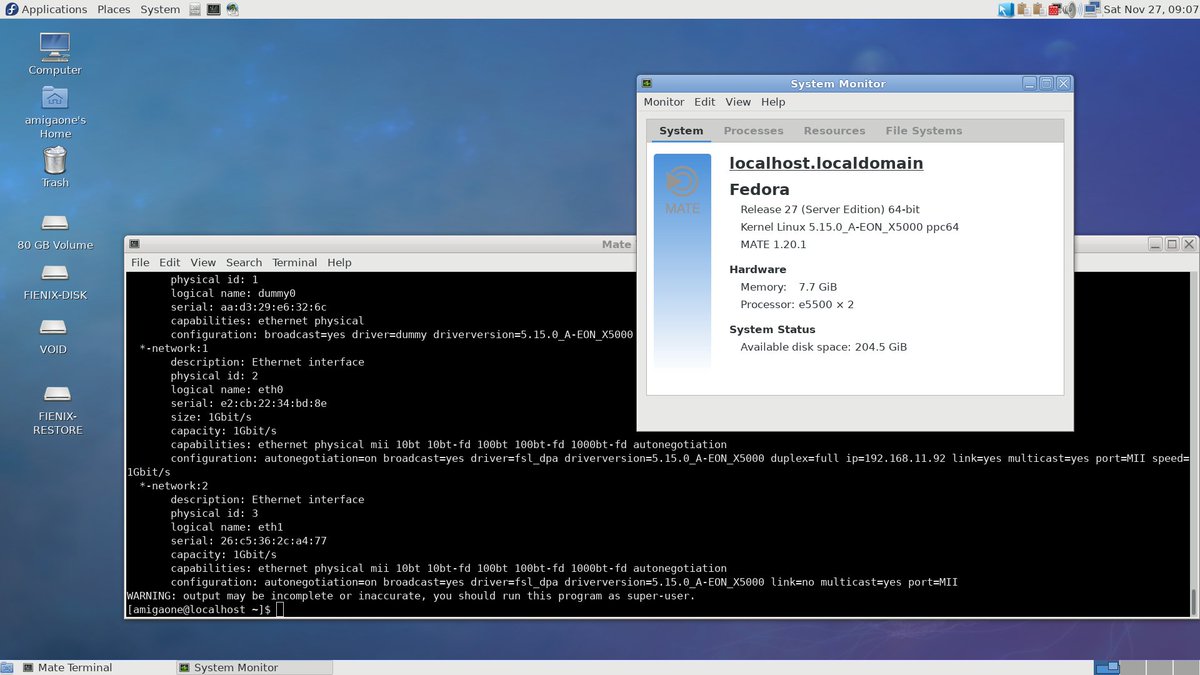Switch to the File Systems tab
This screenshot has height=675, width=1200.
[x=923, y=131]
